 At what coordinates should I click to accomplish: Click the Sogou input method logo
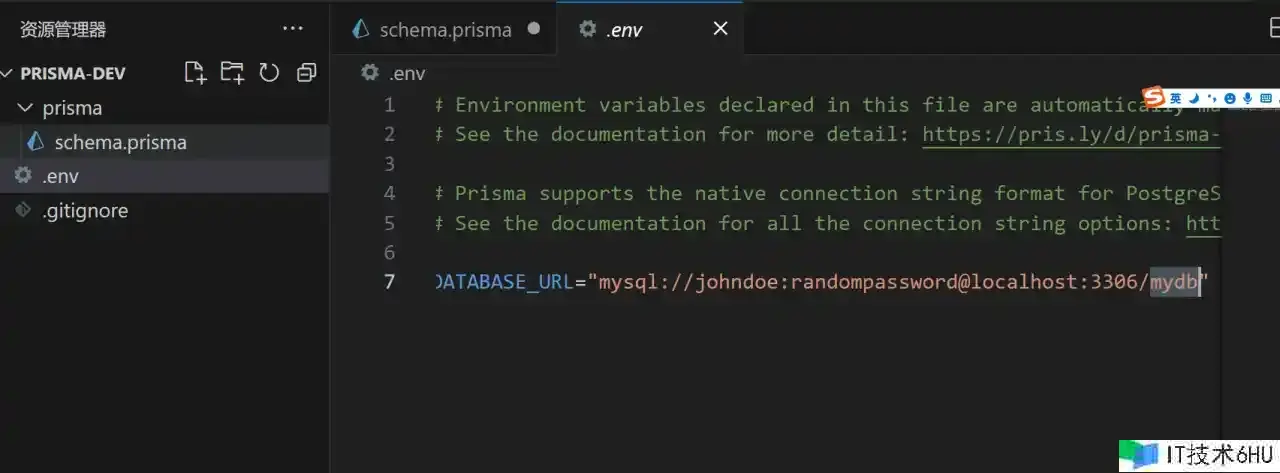(x=1155, y=98)
